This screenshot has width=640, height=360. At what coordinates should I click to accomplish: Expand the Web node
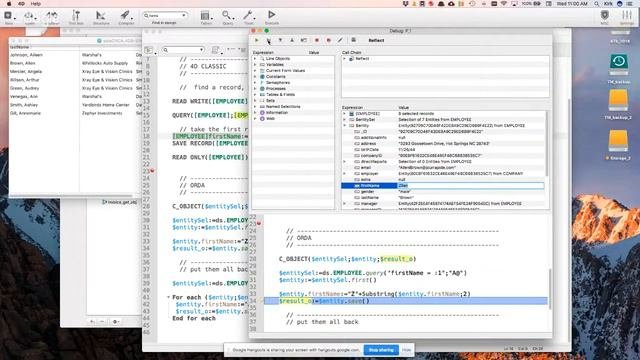(256, 119)
